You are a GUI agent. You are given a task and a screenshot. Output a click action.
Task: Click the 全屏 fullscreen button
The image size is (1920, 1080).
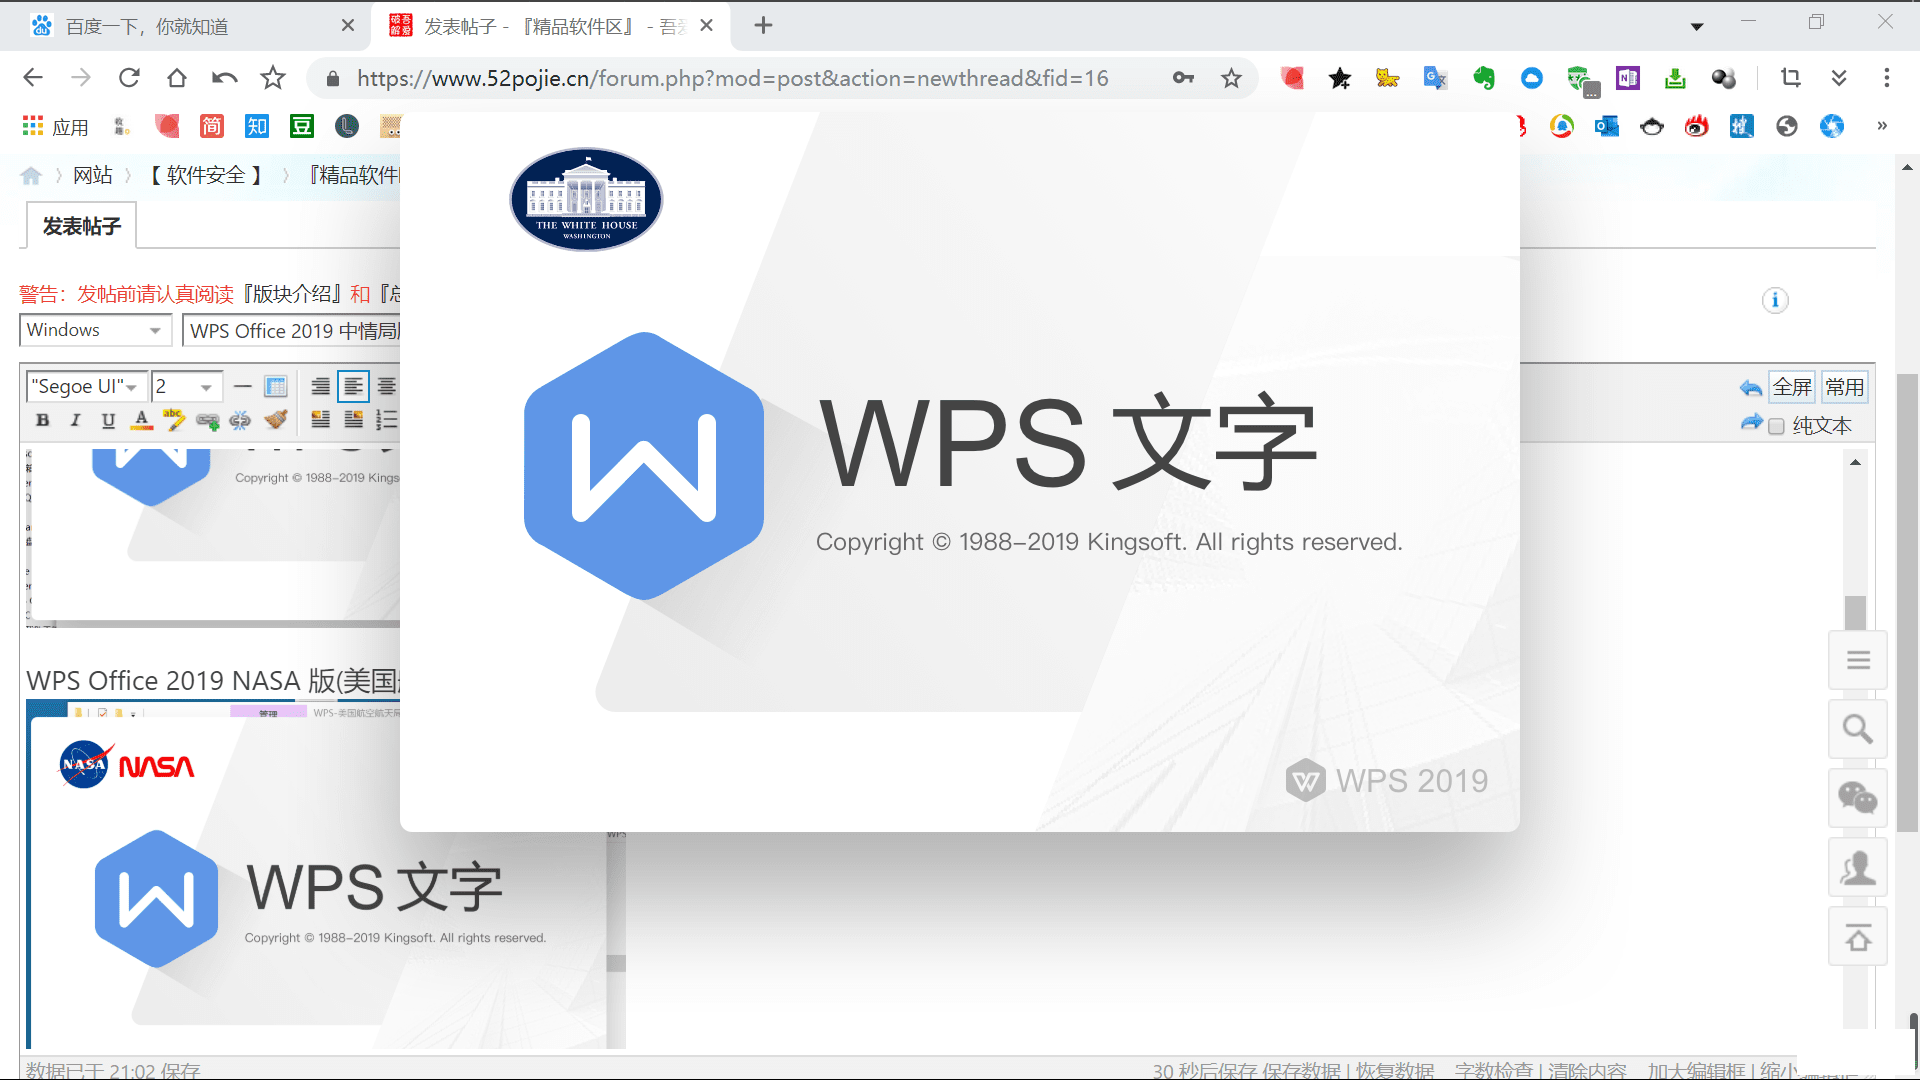pyautogui.click(x=1792, y=387)
